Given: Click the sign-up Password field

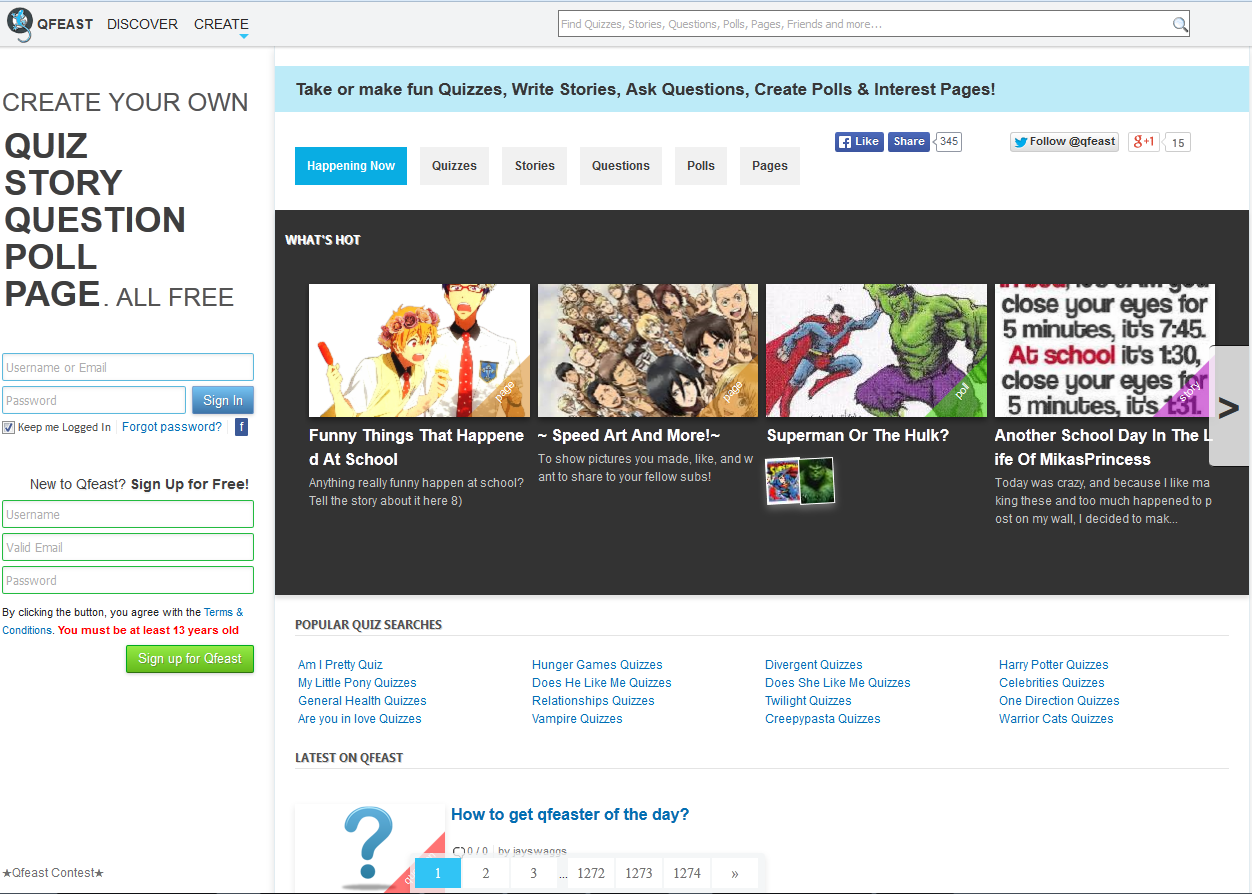Looking at the screenshot, I should pyautogui.click(x=128, y=580).
